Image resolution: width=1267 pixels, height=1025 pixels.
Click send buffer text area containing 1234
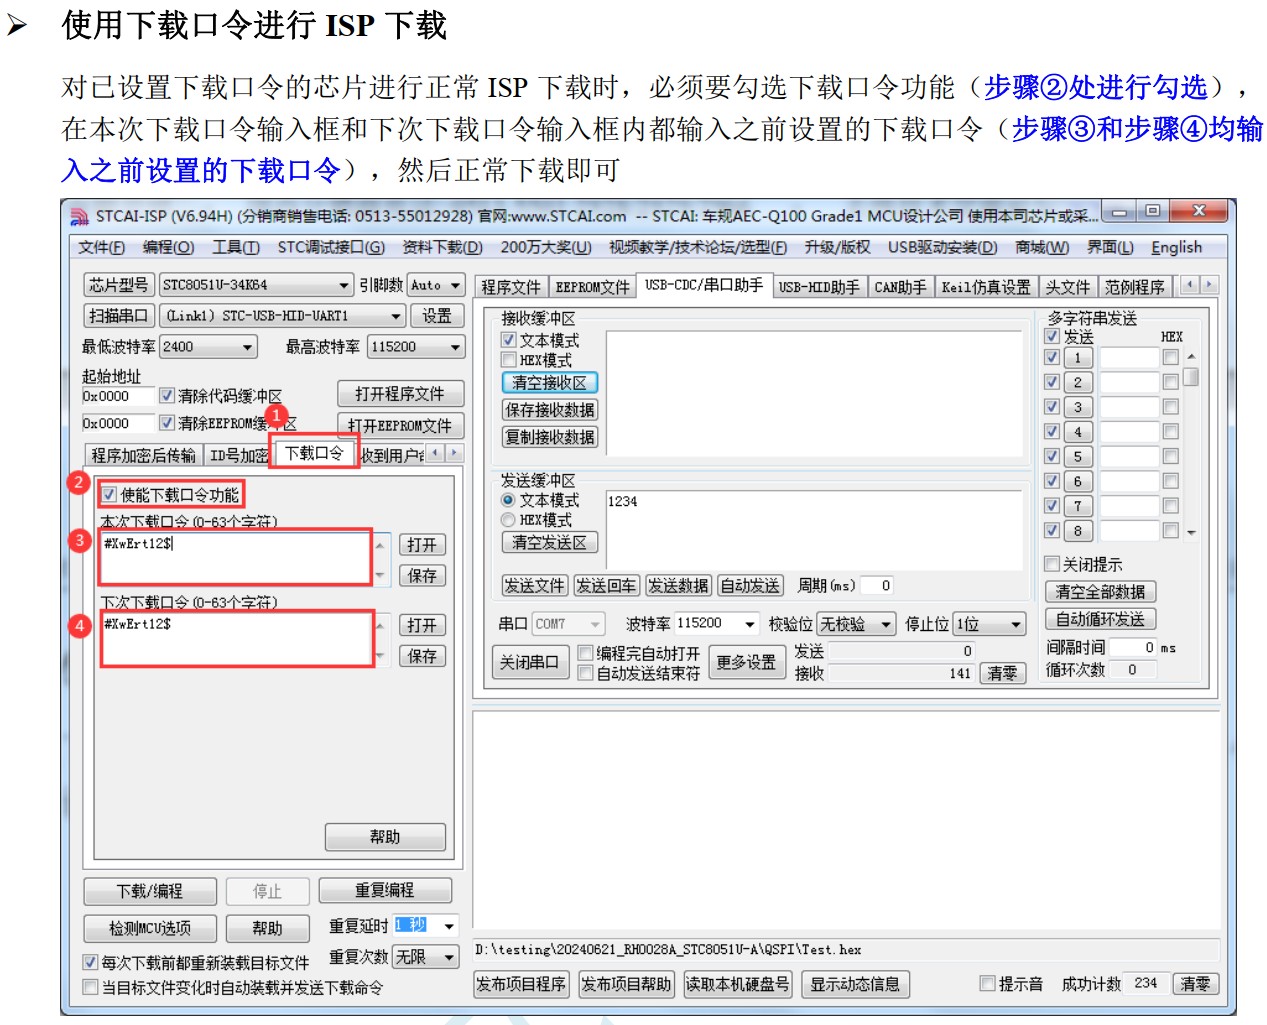click(x=815, y=528)
